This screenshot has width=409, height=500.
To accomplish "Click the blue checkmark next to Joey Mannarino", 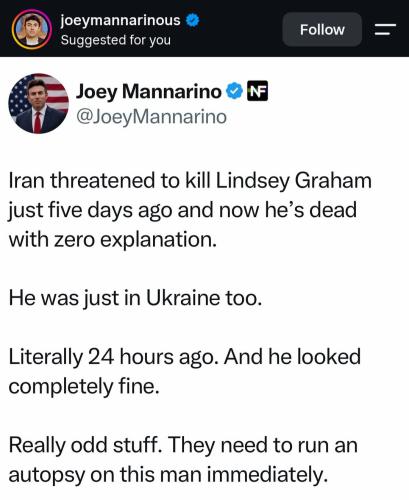I will coord(235,91).
